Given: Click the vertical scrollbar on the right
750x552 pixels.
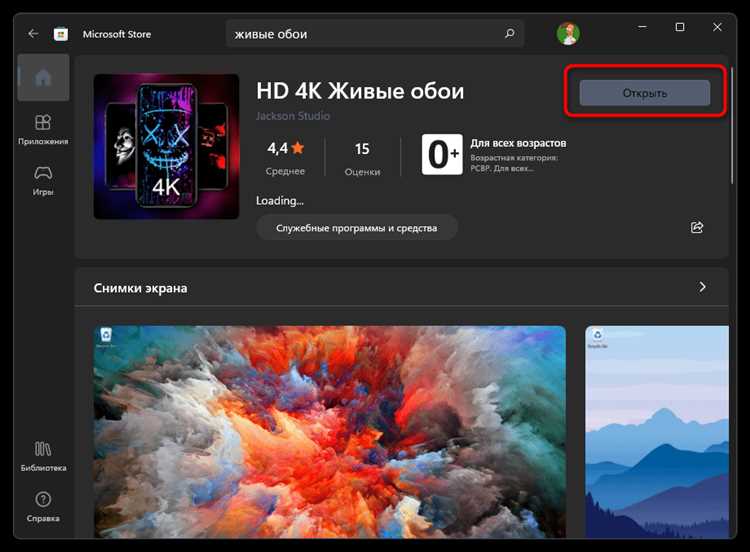Looking at the screenshot, I should 732,125.
